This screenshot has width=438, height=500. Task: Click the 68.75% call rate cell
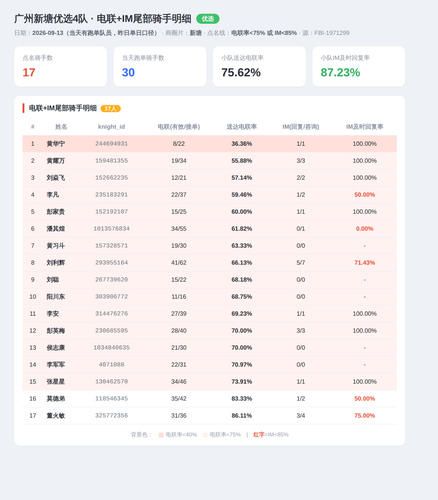click(x=242, y=297)
